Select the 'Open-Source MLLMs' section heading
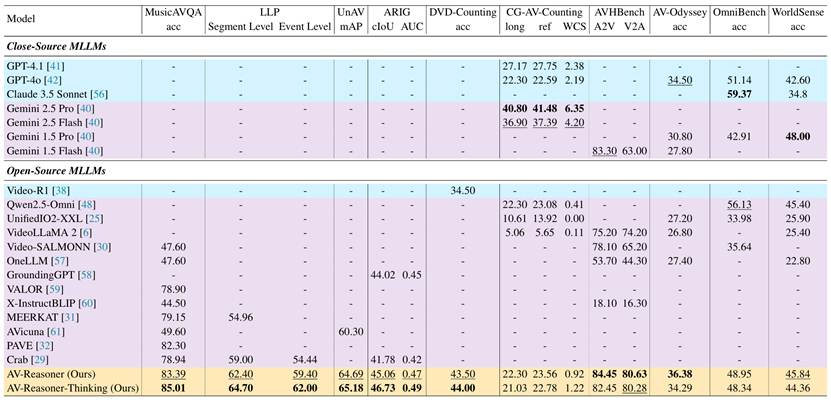 (55, 171)
